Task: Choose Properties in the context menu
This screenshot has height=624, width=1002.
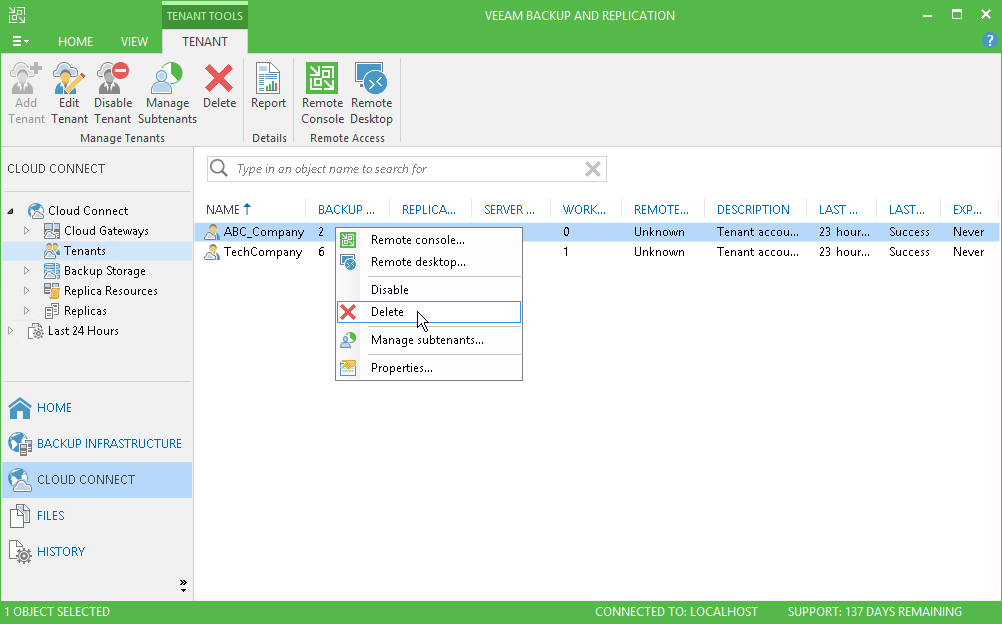Action: 429,368
